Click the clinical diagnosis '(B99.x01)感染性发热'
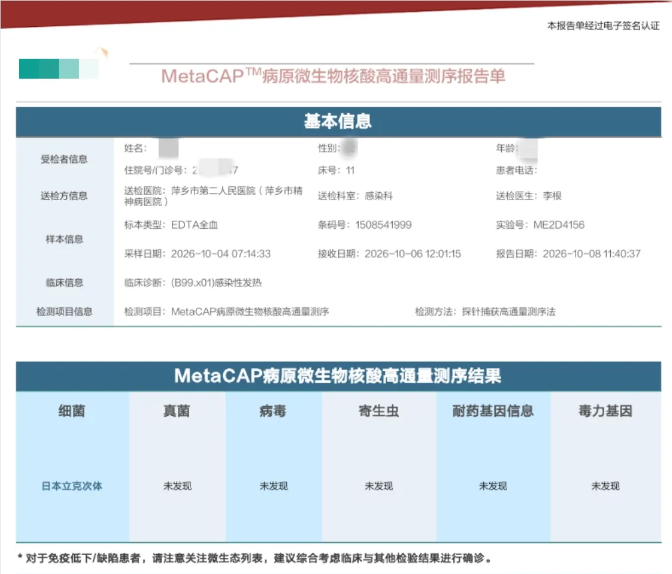The image size is (672, 574). pyautogui.click(x=216, y=282)
